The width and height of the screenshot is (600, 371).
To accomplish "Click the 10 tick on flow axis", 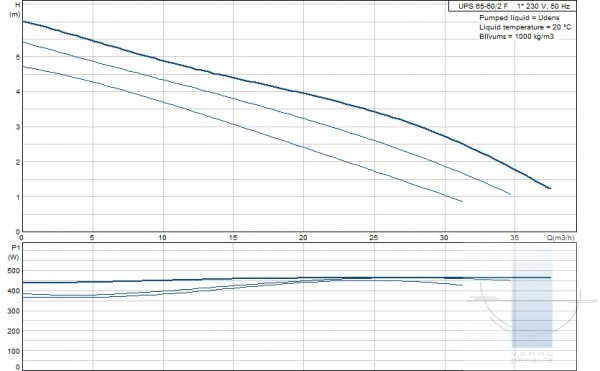I will pos(162,238).
